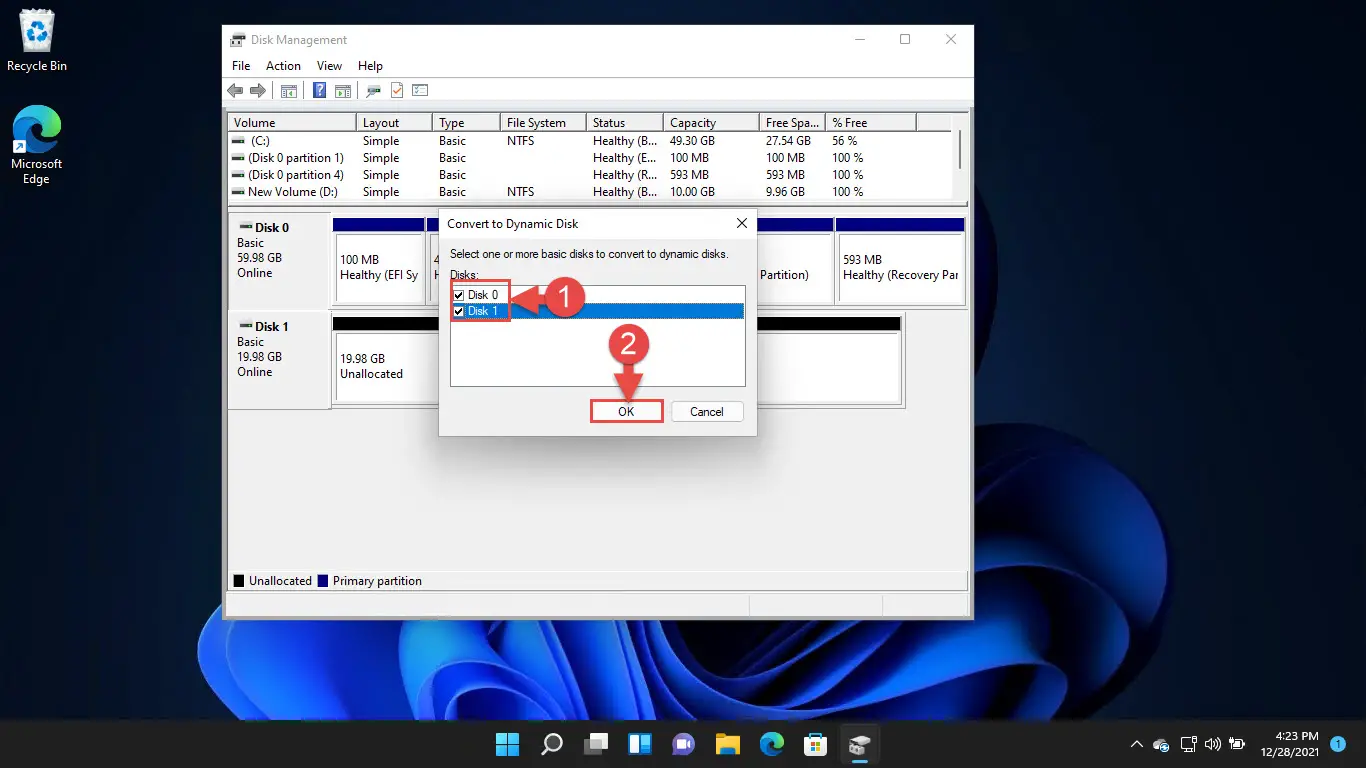Open the Help menu
Screen dimensions: 1366x768
click(370, 66)
